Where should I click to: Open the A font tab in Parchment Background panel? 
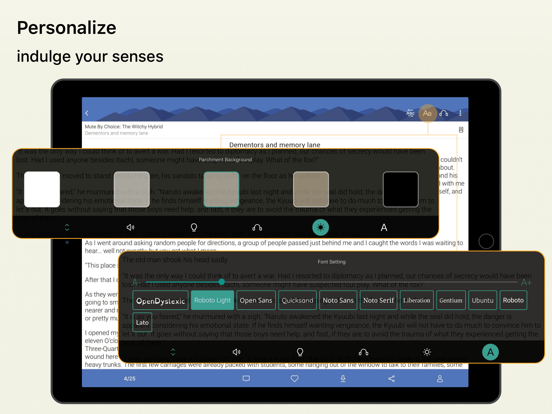(x=384, y=227)
